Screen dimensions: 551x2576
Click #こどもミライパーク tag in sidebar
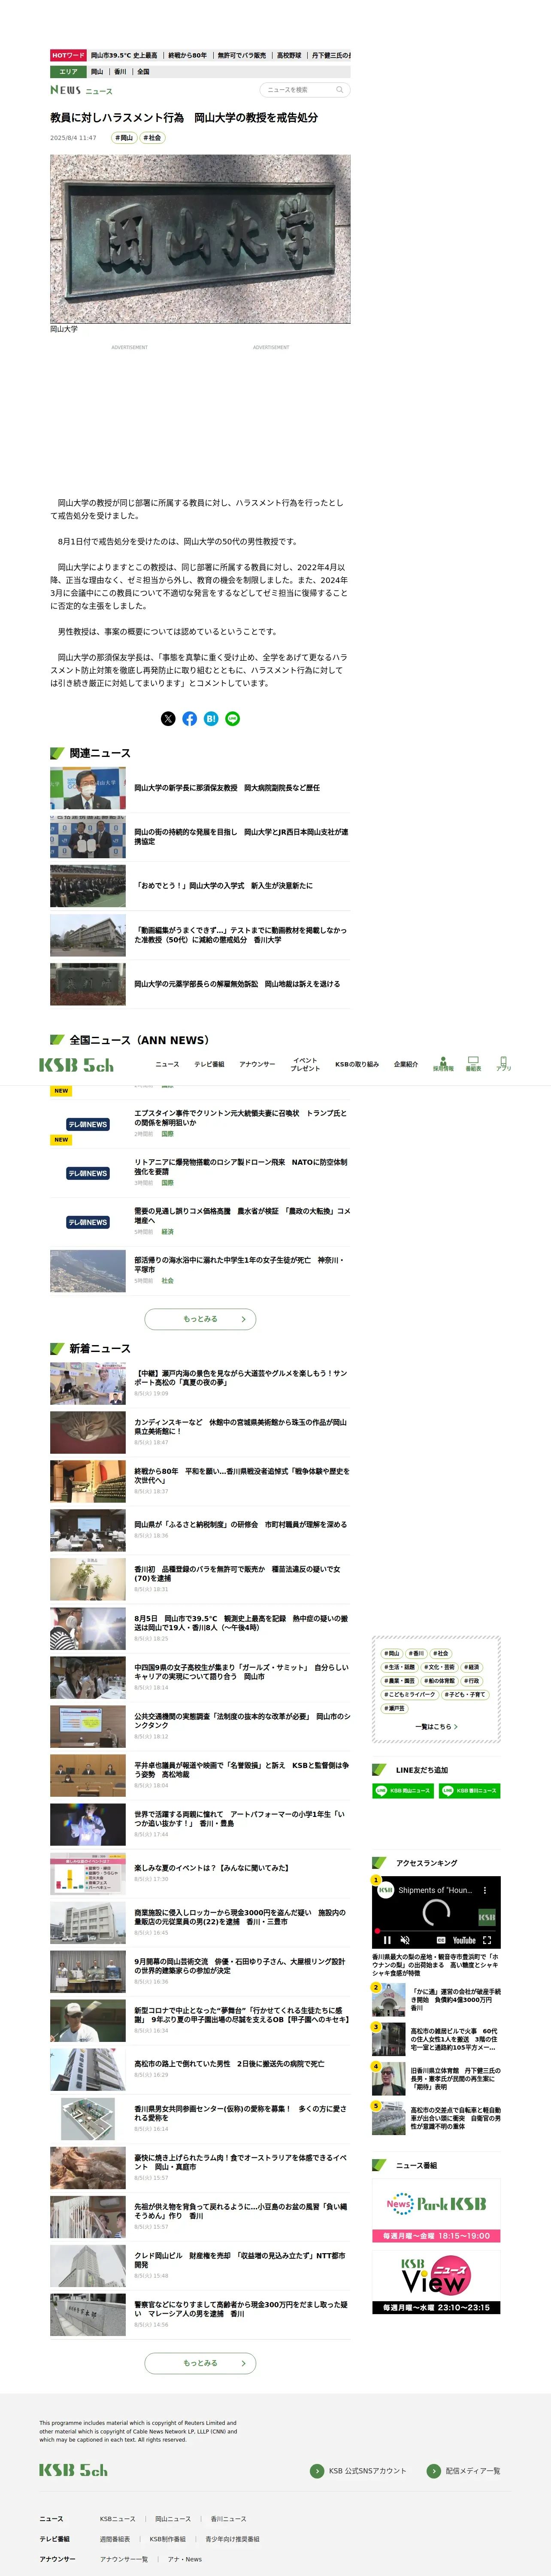pyautogui.click(x=410, y=1694)
